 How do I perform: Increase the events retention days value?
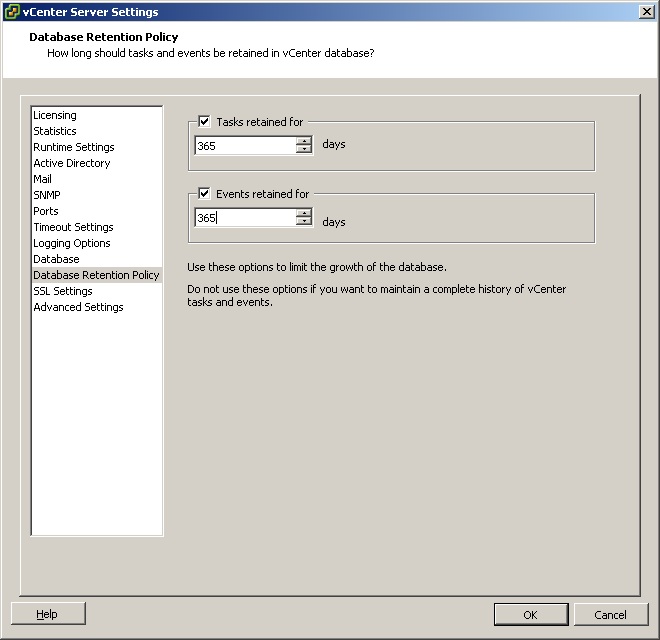[x=303, y=213]
